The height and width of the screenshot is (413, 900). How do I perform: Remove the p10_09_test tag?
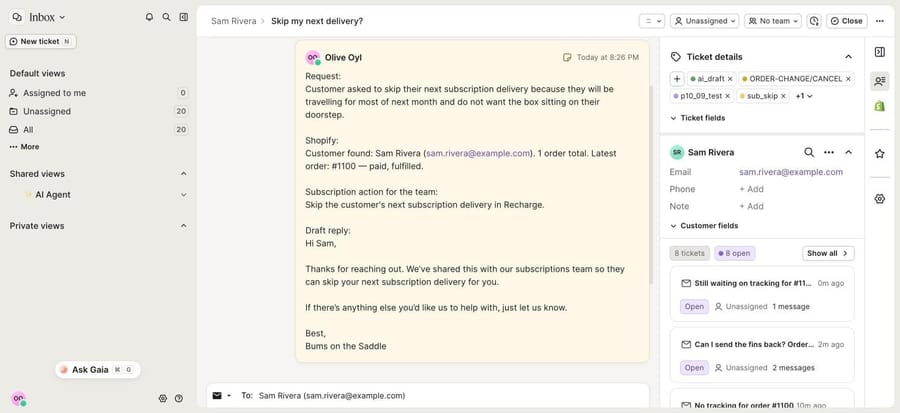point(727,96)
